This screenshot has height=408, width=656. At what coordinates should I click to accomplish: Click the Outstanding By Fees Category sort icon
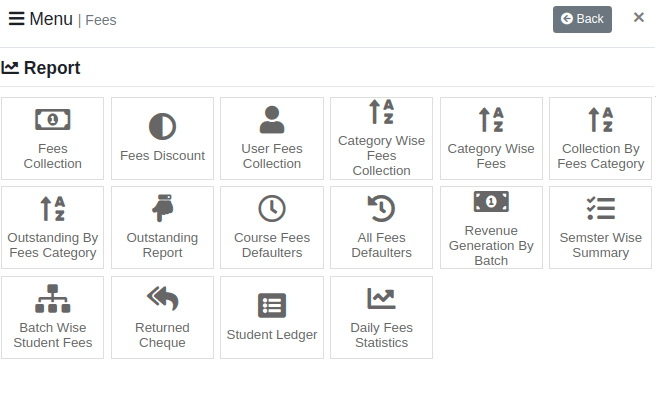pyautogui.click(x=53, y=208)
